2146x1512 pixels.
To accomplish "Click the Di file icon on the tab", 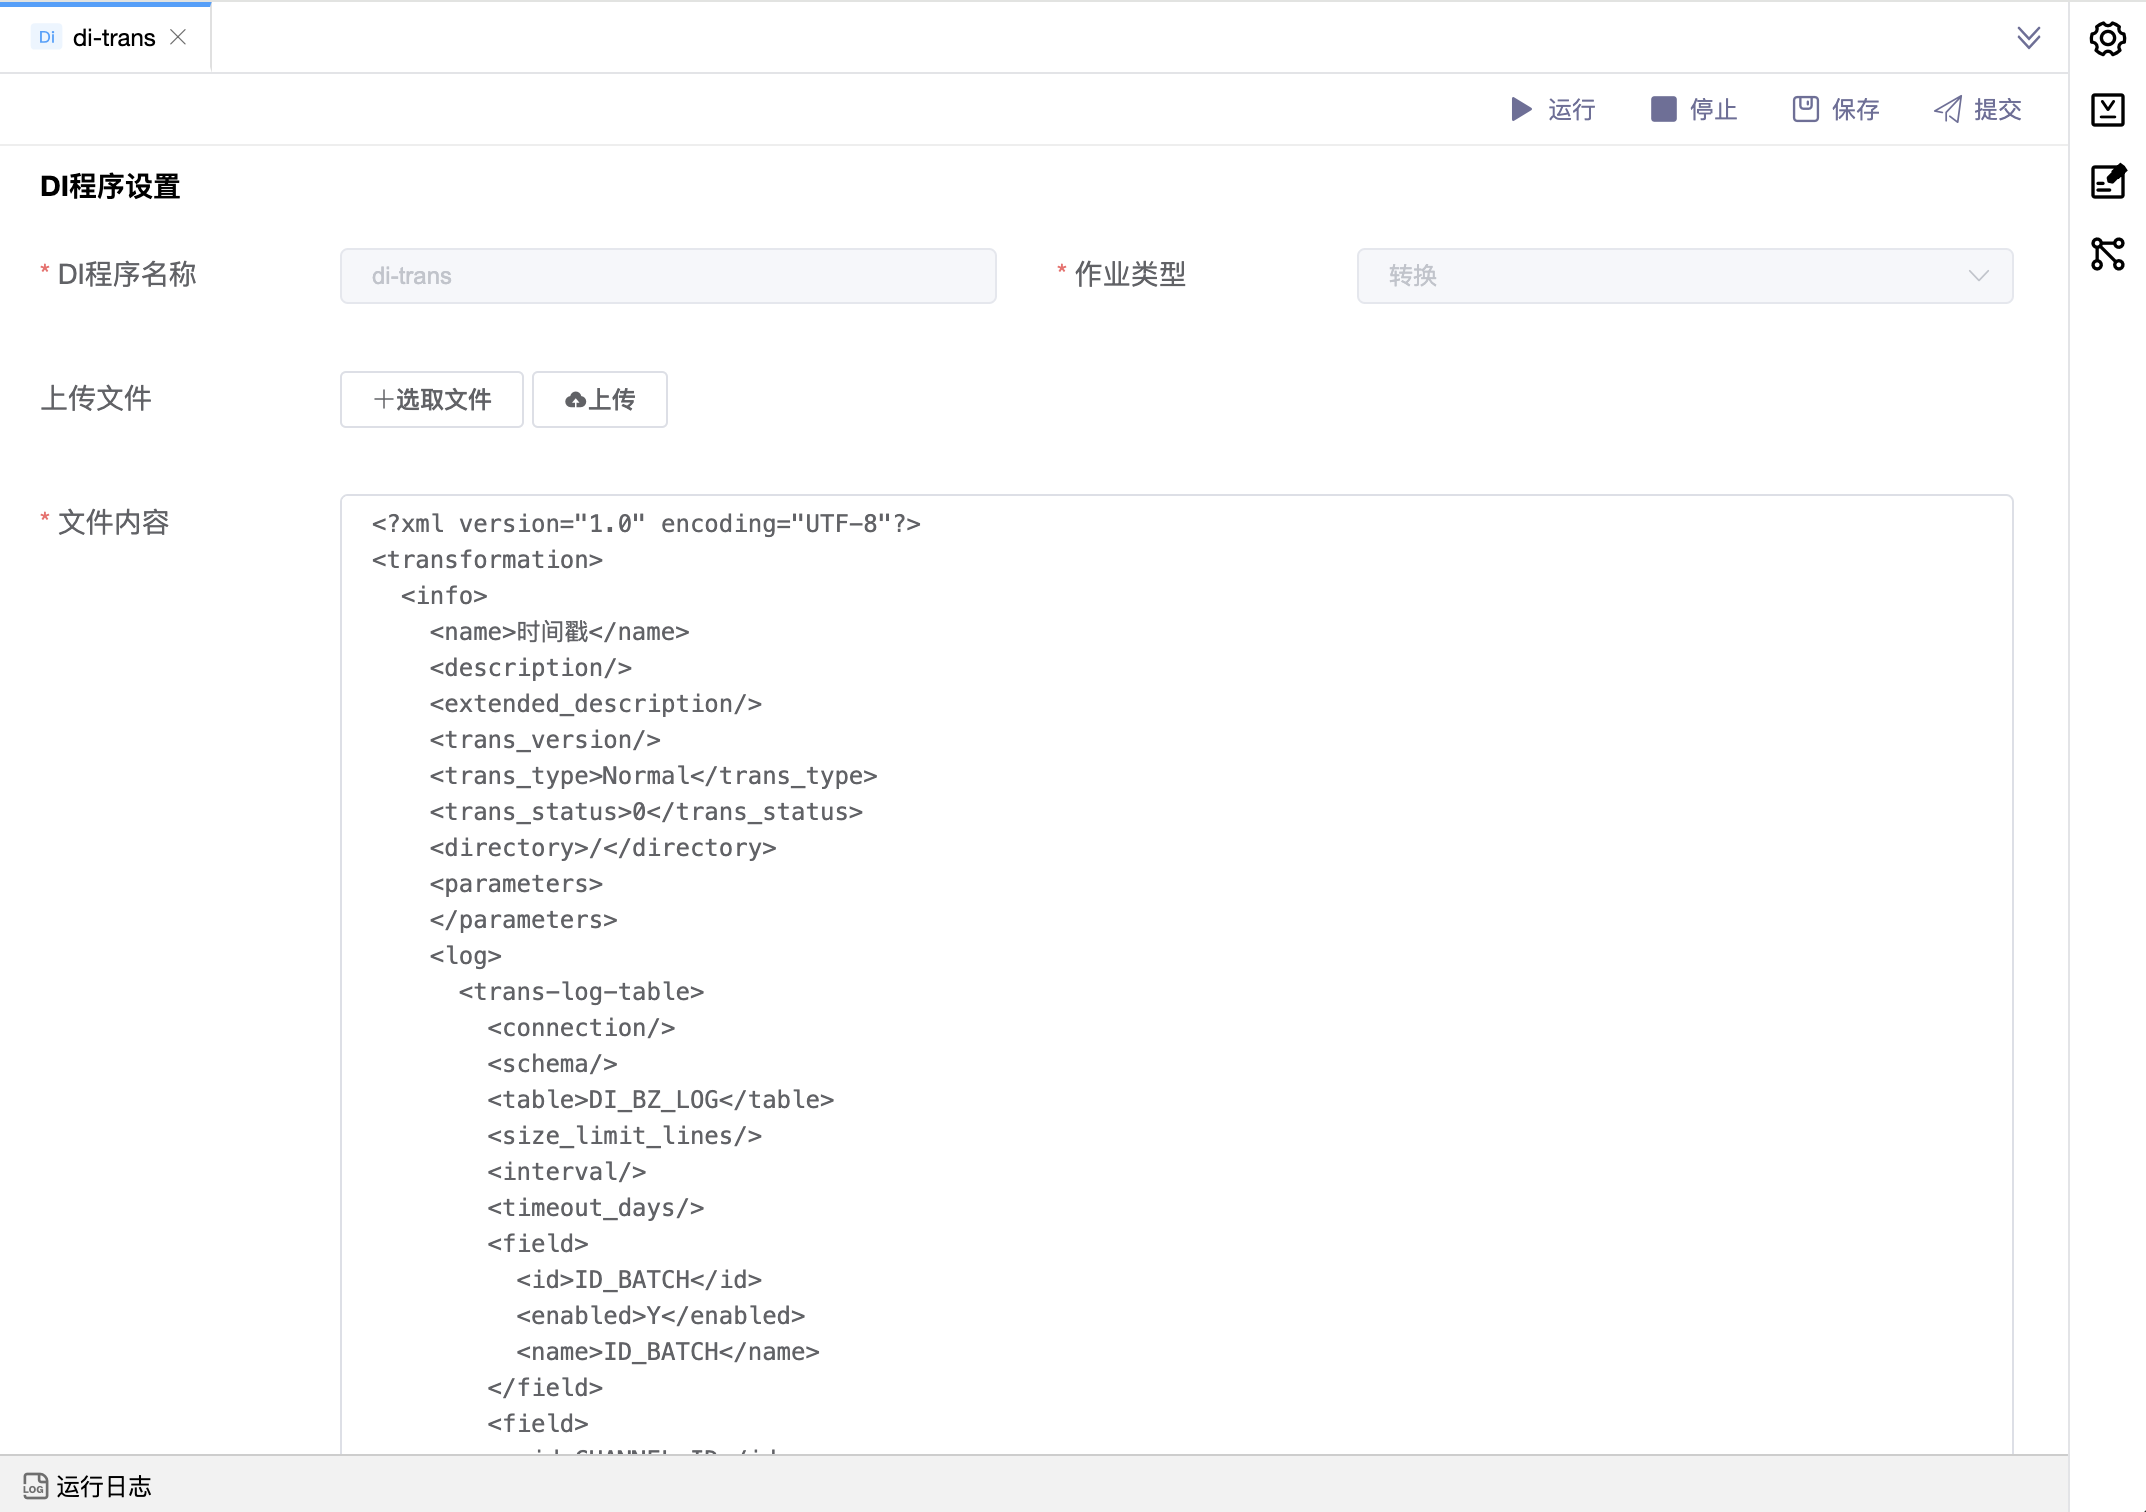I will click(47, 37).
